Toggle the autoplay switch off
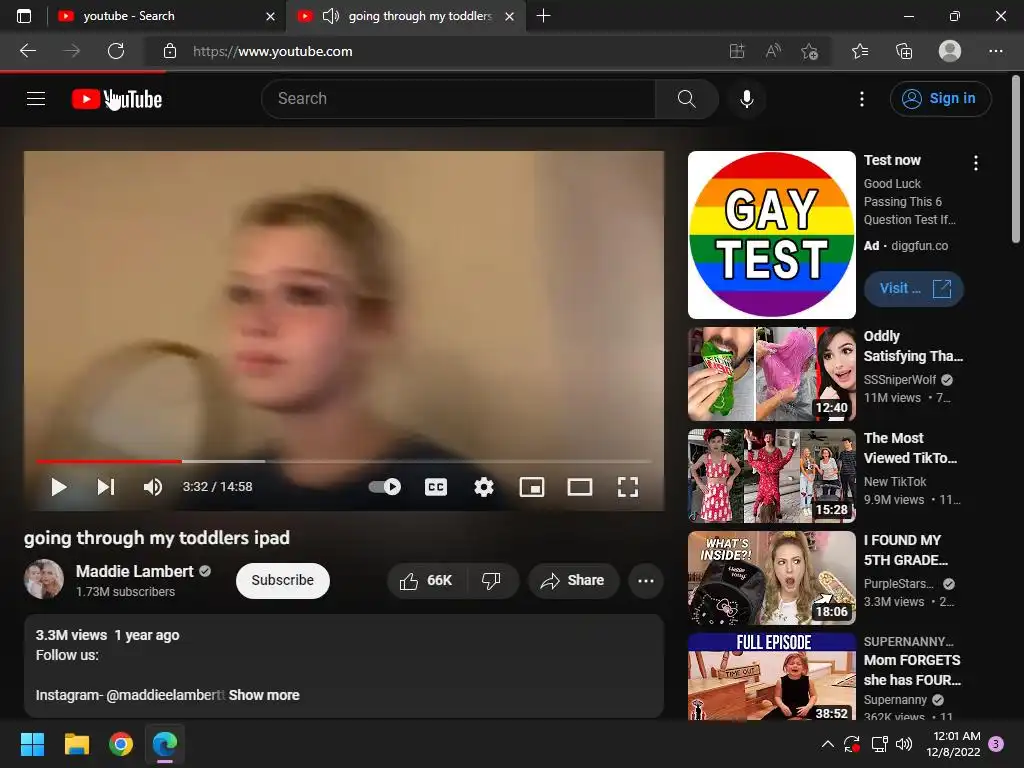The height and width of the screenshot is (768, 1024). point(385,487)
